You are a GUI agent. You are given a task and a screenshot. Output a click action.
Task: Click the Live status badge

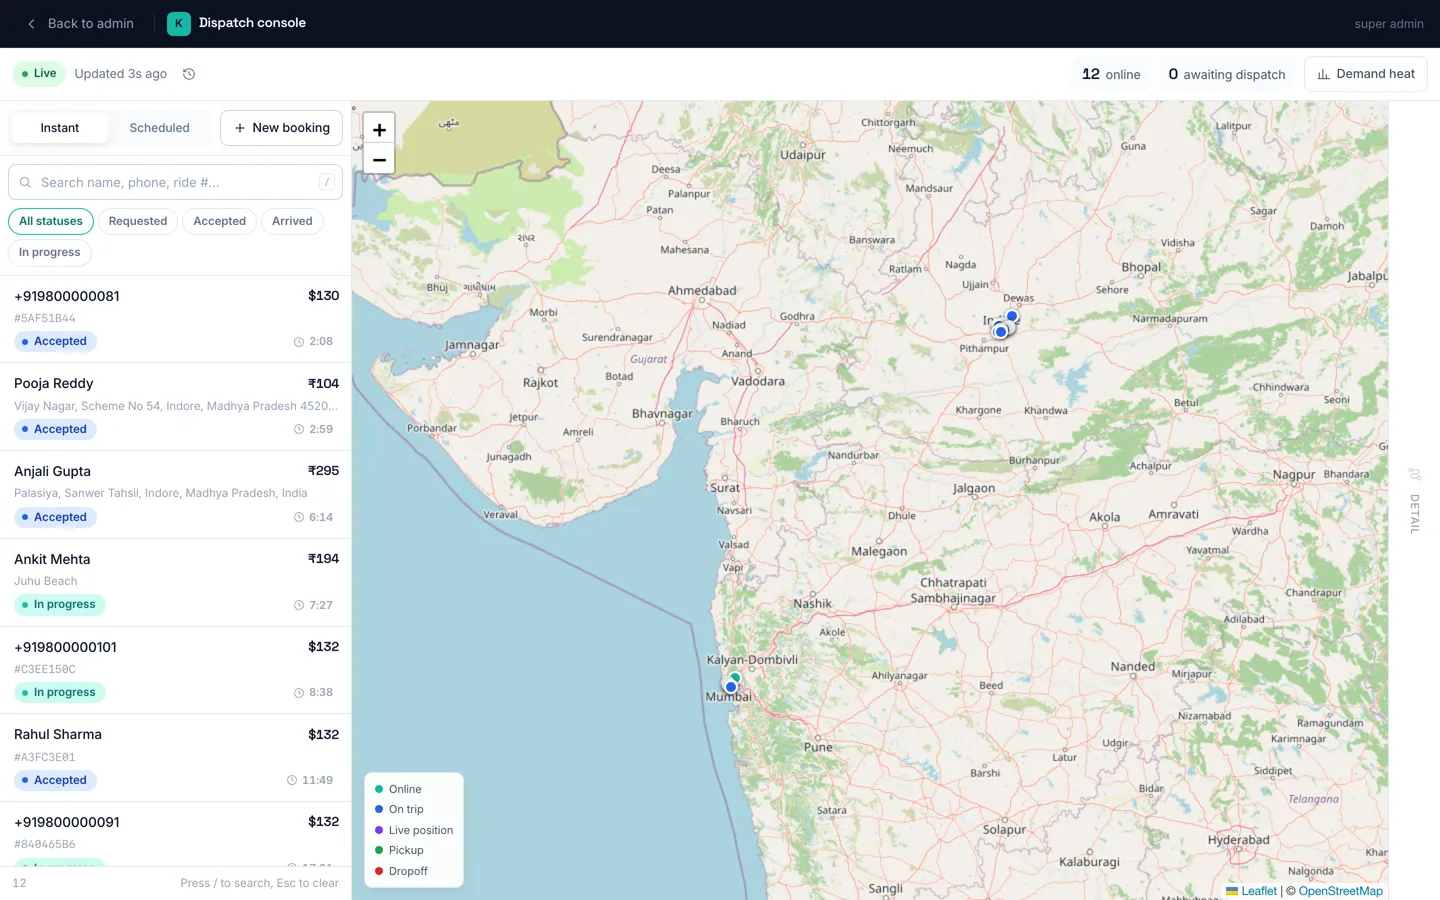pos(39,74)
